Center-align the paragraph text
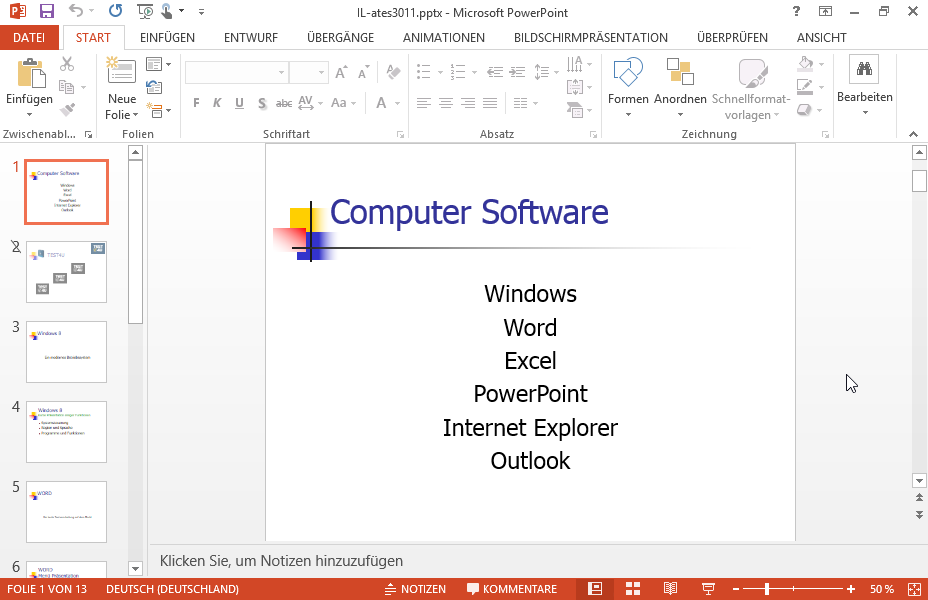Screen dimensions: 928x600 pos(446,104)
